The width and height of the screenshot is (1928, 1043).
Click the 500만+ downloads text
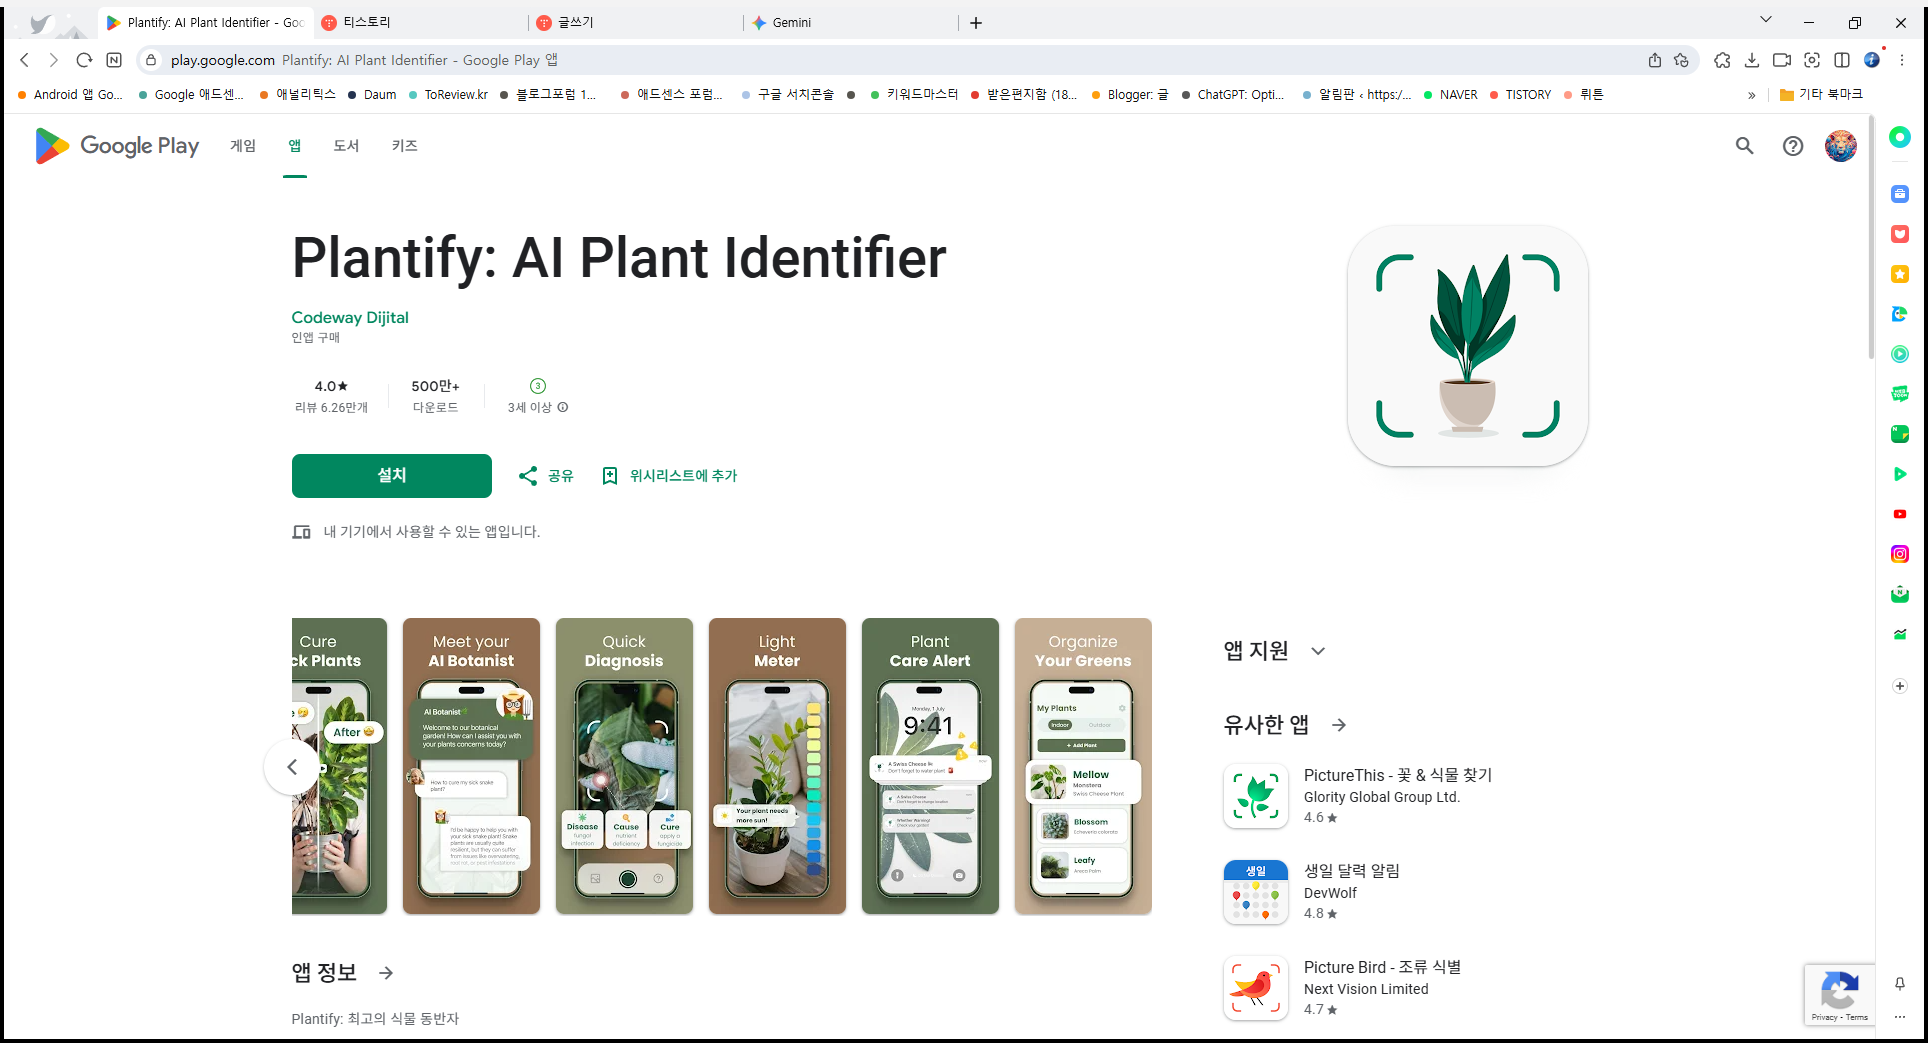[x=435, y=386]
